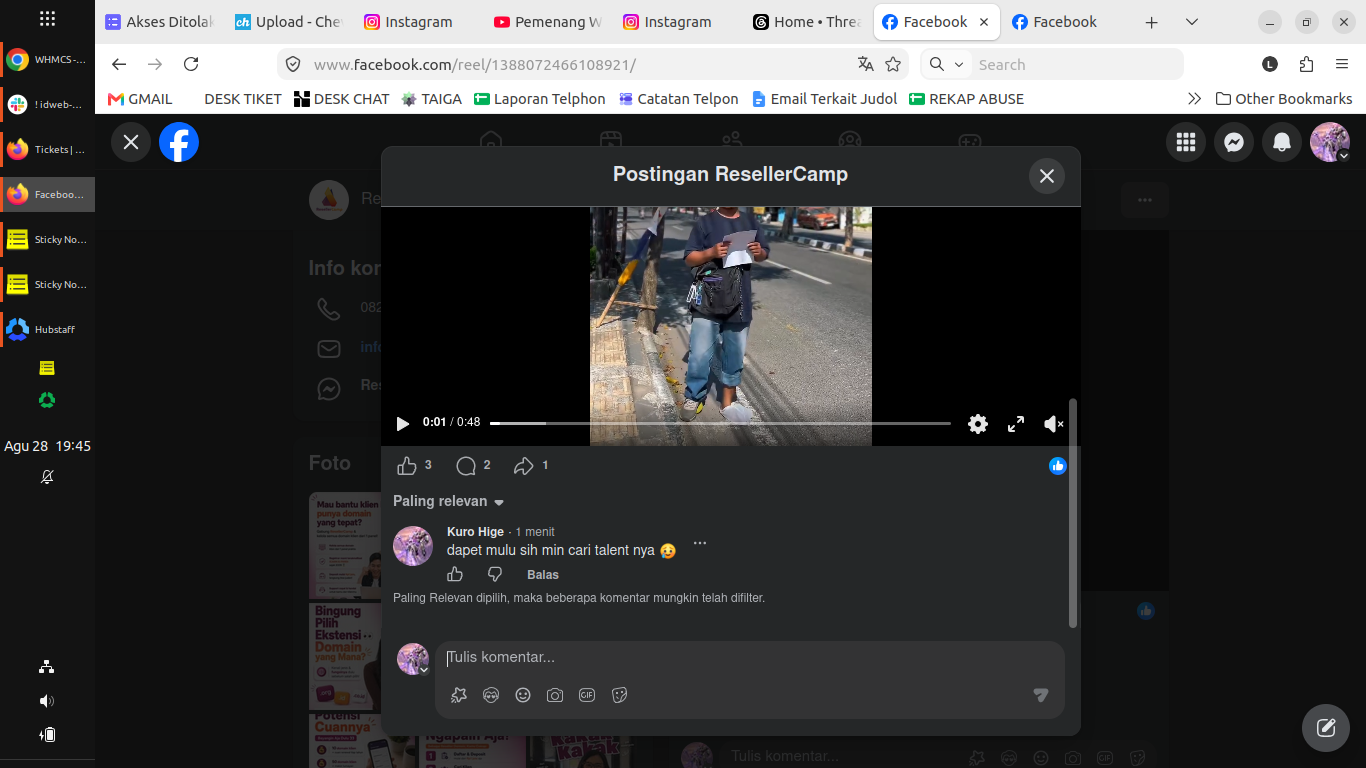Viewport: 1366px width, 768px height.
Task: Open the Laporan Telphon bookmark
Action: (540, 99)
